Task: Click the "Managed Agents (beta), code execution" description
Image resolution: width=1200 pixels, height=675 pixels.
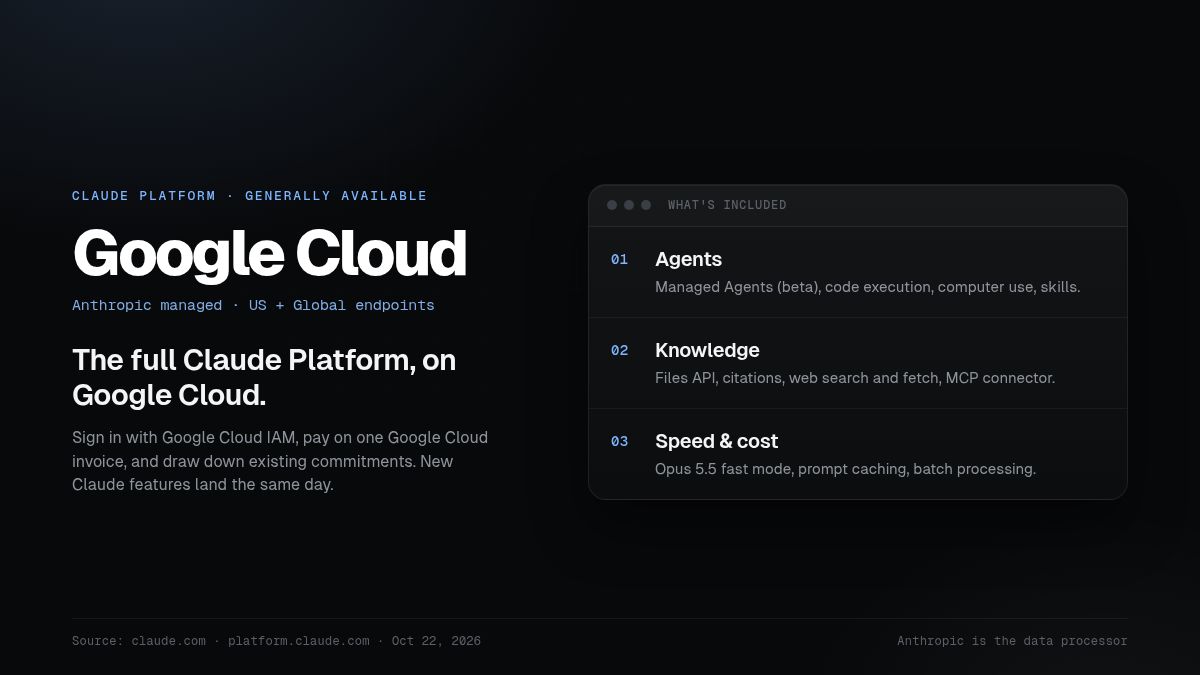Action: point(867,287)
